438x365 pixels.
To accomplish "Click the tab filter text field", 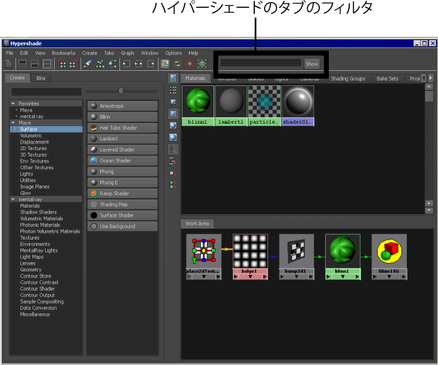I will click(x=260, y=63).
